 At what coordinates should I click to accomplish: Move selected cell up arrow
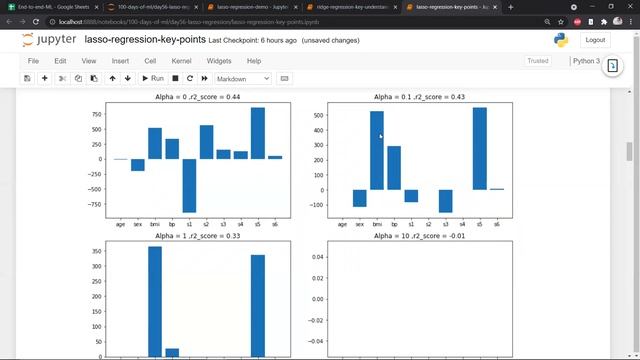pyautogui.click(x=112, y=78)
